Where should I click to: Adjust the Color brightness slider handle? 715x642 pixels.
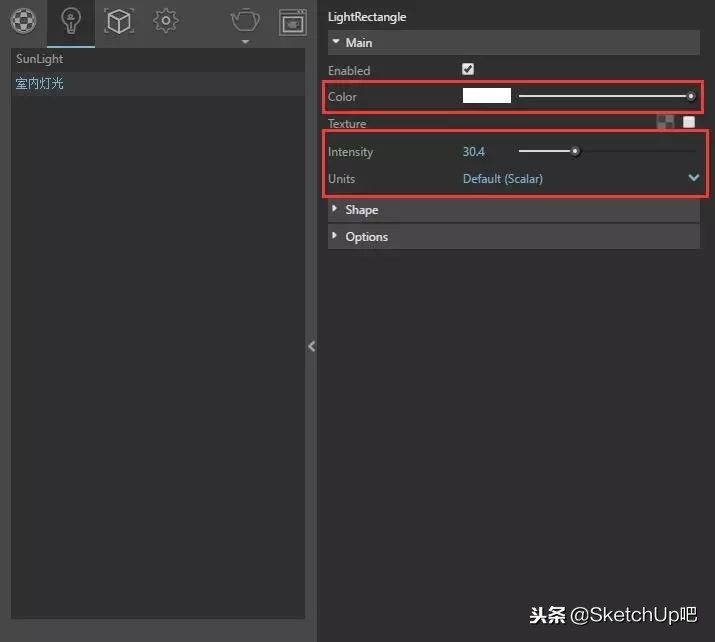[x=691, y=96]
